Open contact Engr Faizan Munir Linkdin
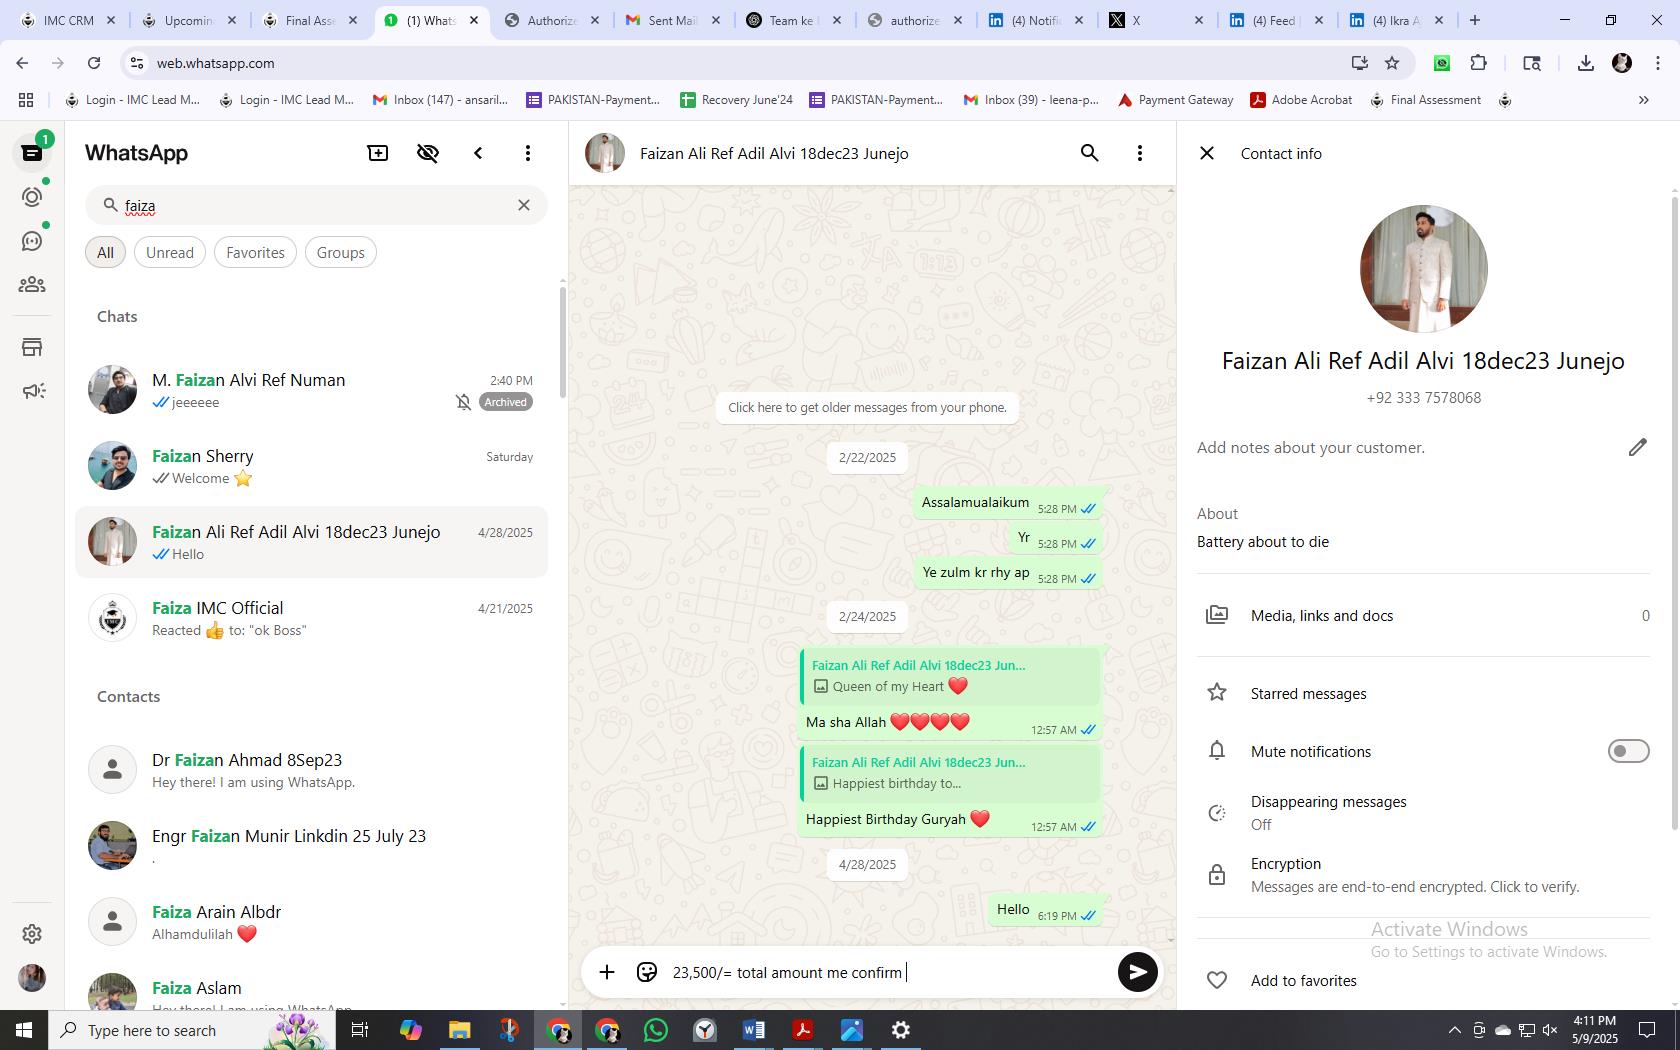This screenshot has width=1680, height=1050. (x=311, y=846)
